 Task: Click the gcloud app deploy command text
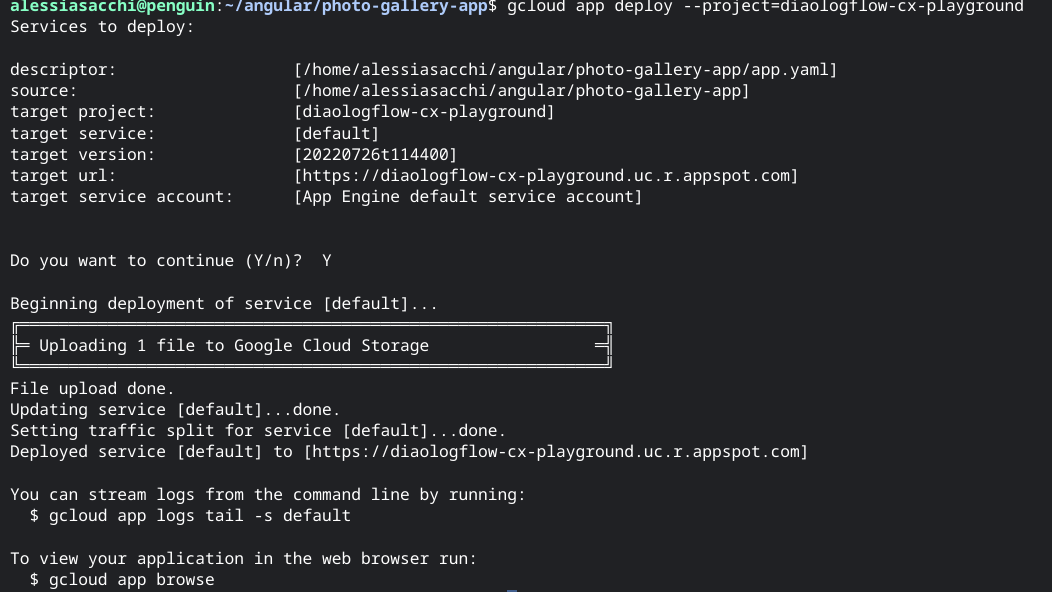765,6
